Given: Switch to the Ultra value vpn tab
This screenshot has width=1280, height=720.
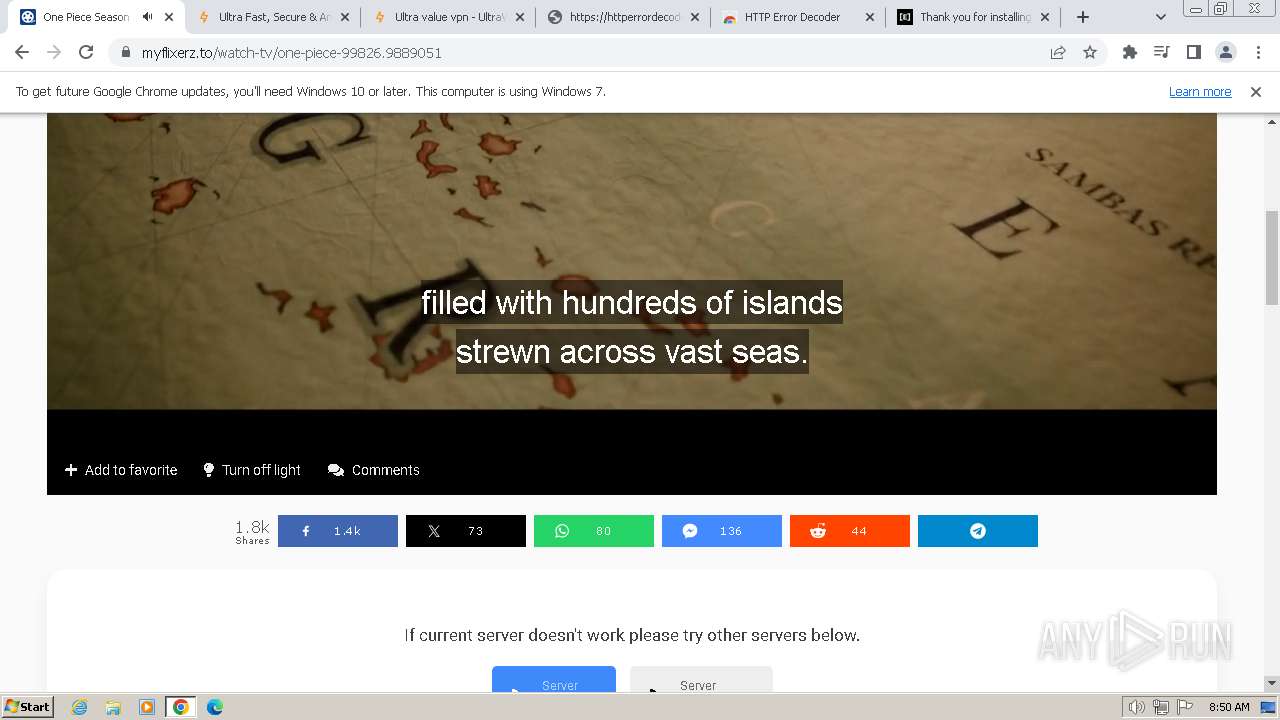Looking at the screenshot, I should [449, 17].
